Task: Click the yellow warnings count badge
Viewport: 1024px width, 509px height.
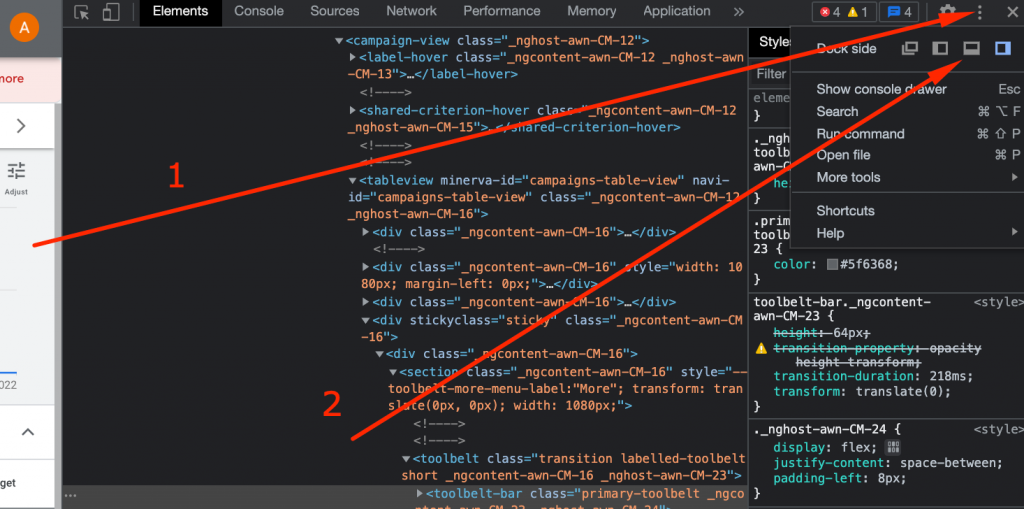Action: click(857, 12)
